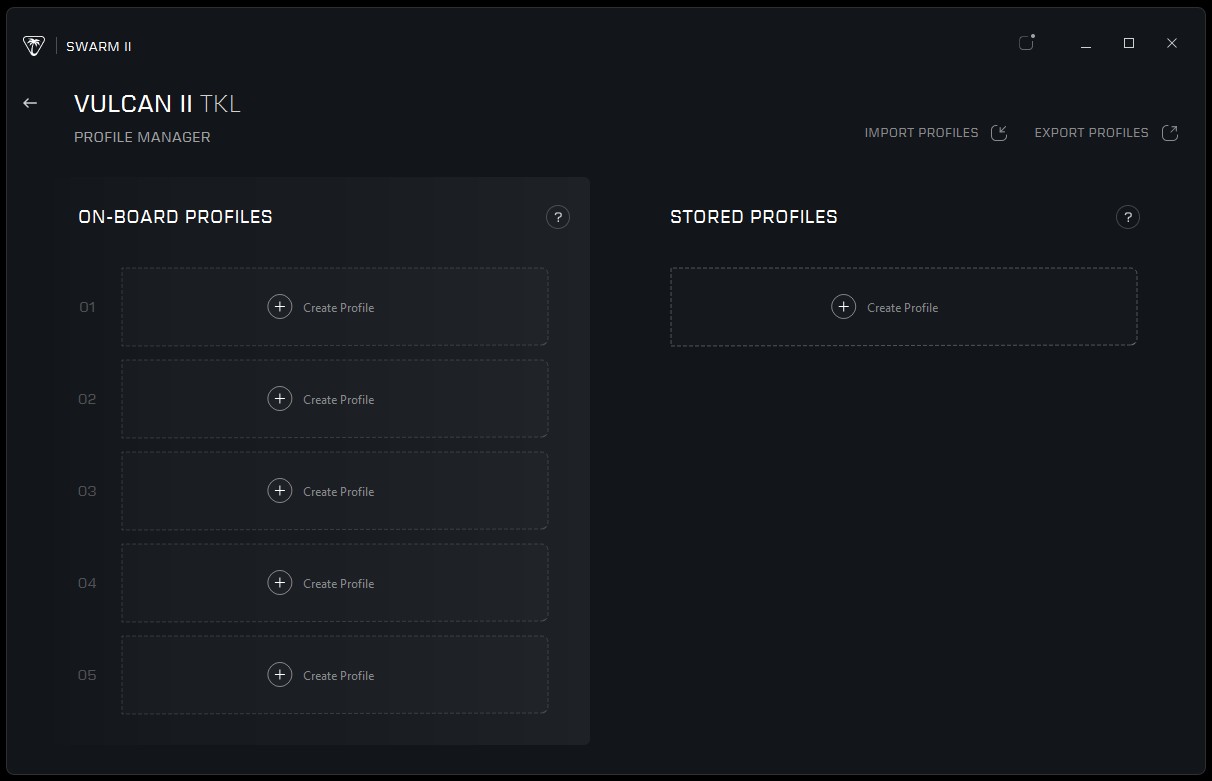Click plus icon in on-board slot 04
The width and height of the screenshot is (1212, 781).
click(280, 583)
